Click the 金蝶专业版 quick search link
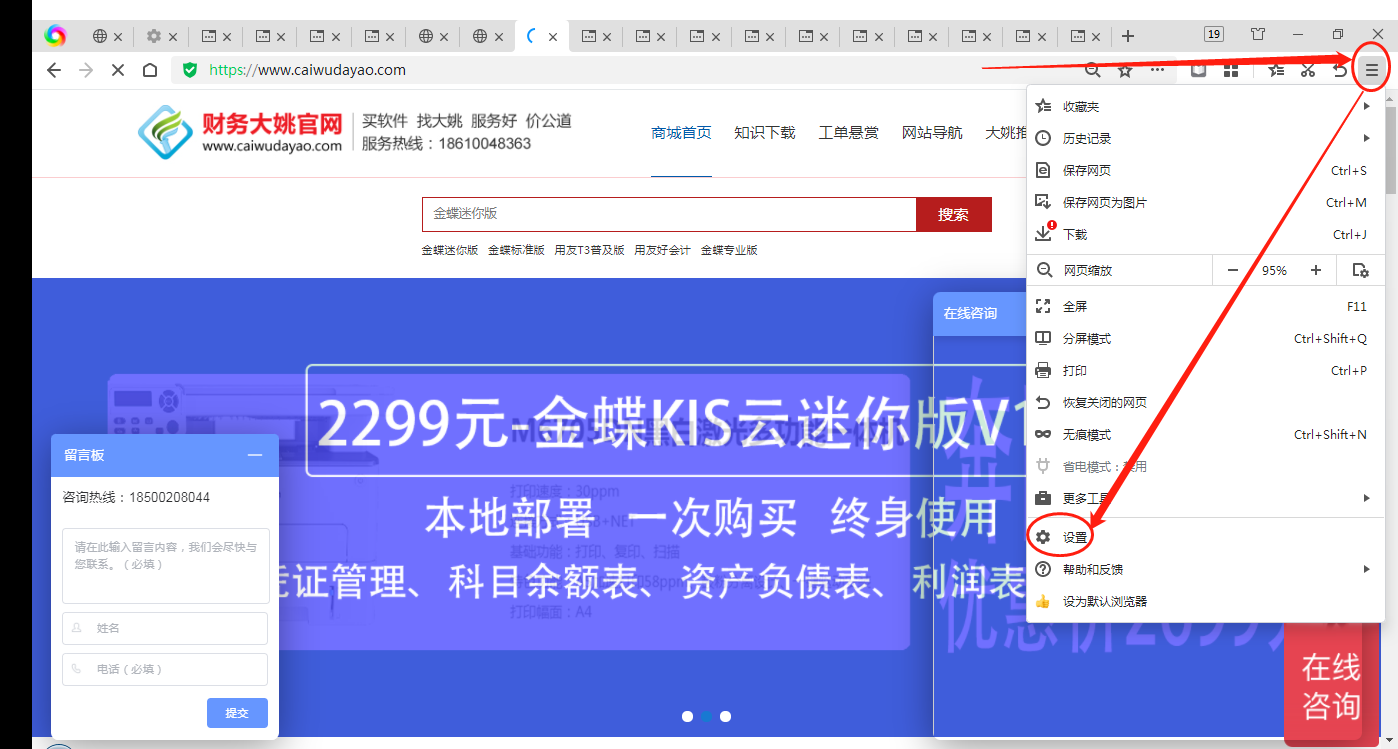The image size is (1398, 749). point(729,250)
